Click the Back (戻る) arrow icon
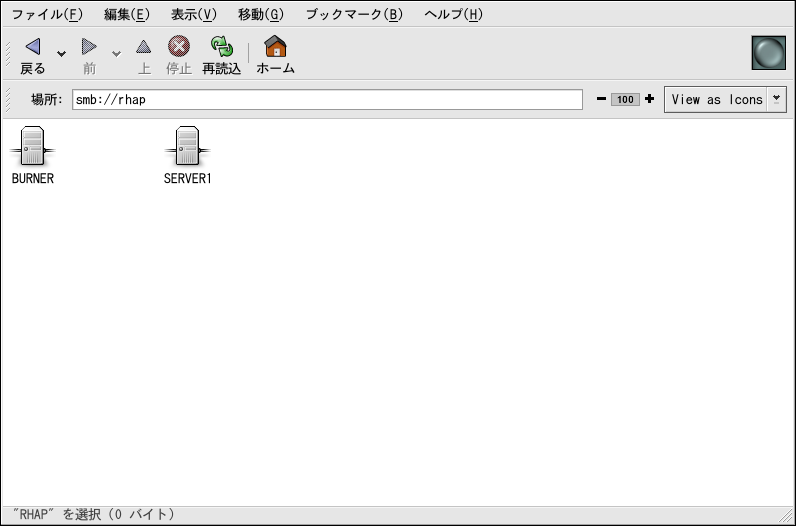The image size is (796, 526). (33, 47)
